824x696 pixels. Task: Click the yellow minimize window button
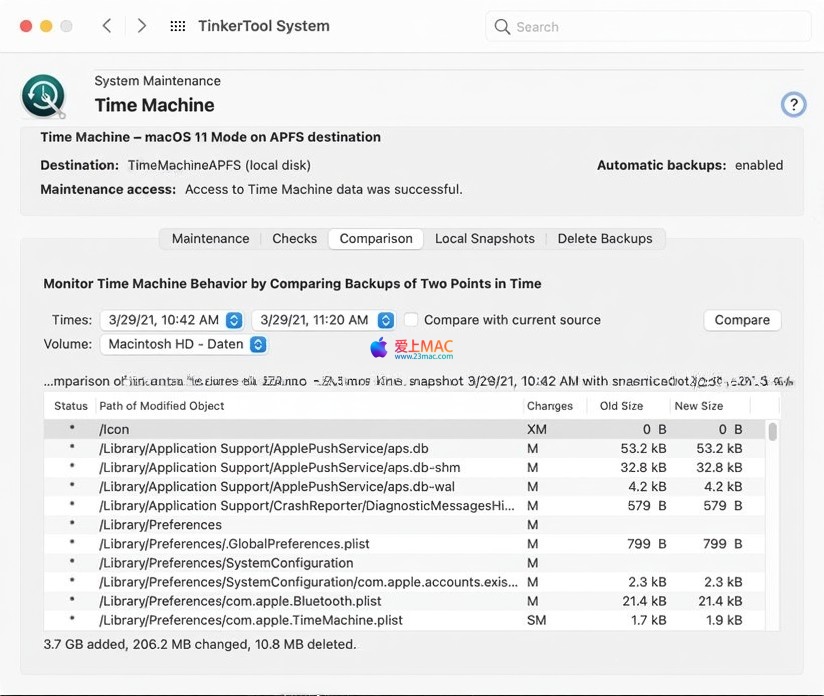46,26
